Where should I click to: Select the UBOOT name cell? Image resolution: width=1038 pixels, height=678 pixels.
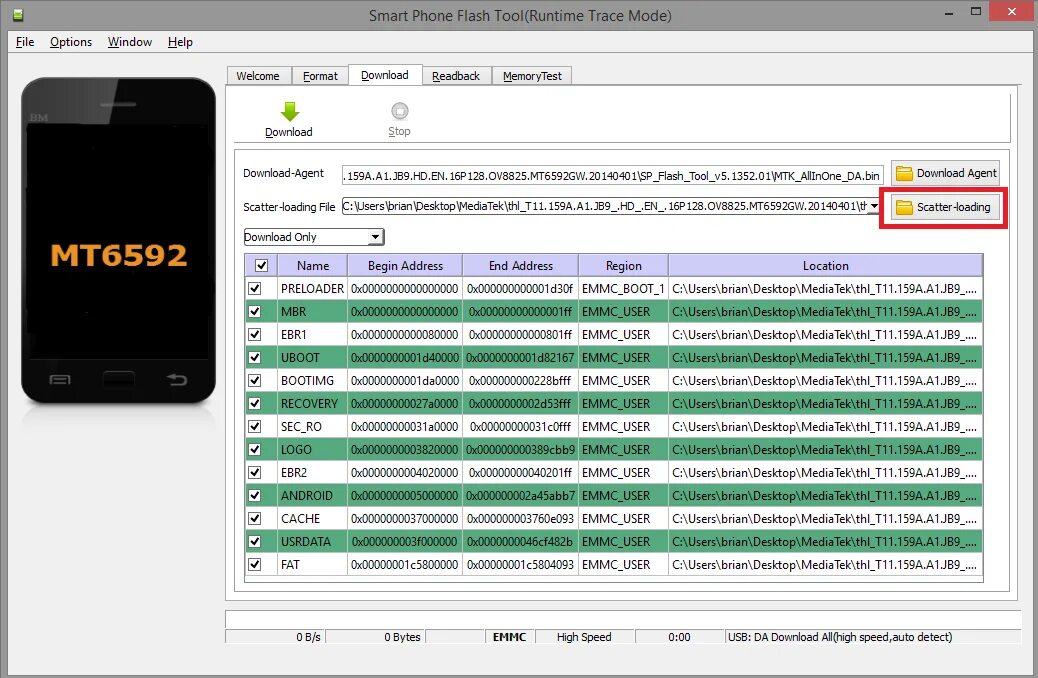pyautogui.click(x=312, y=358)
